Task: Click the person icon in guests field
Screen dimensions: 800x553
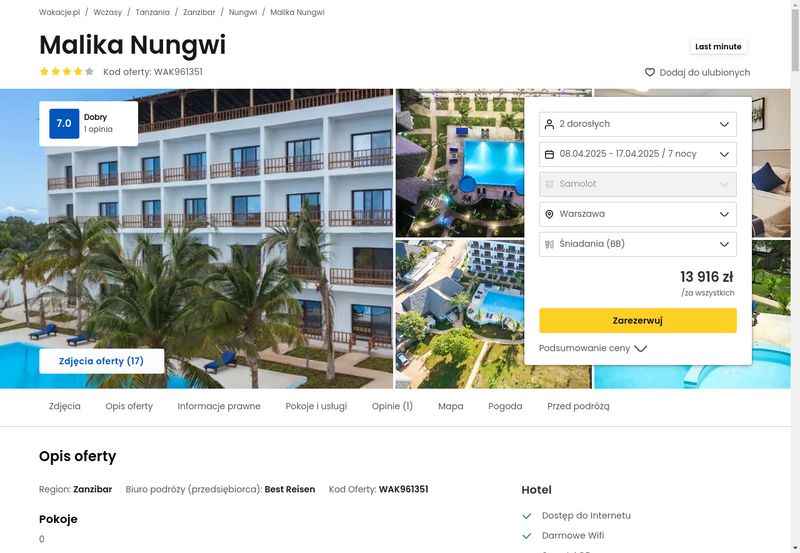Action: pos(549,124)
